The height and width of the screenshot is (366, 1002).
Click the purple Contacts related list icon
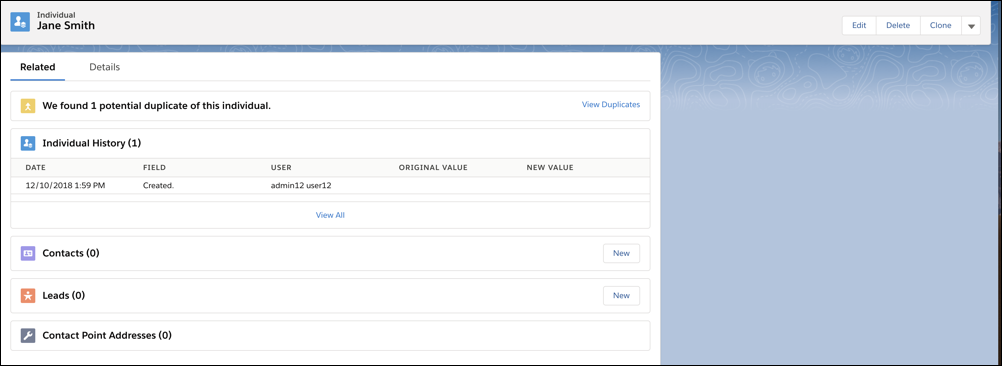(28, 253)
